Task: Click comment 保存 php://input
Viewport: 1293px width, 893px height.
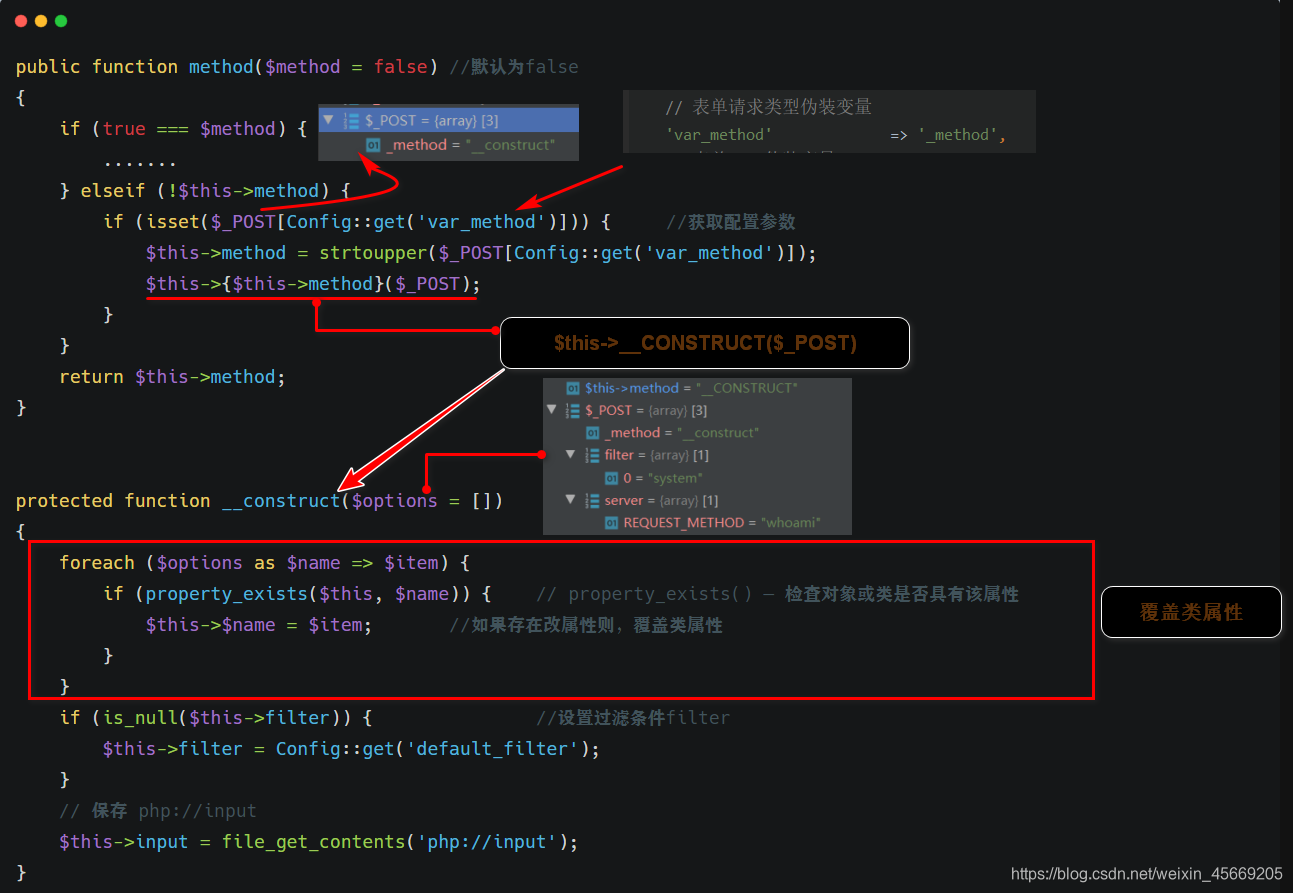Action: [x=158, y=811]
